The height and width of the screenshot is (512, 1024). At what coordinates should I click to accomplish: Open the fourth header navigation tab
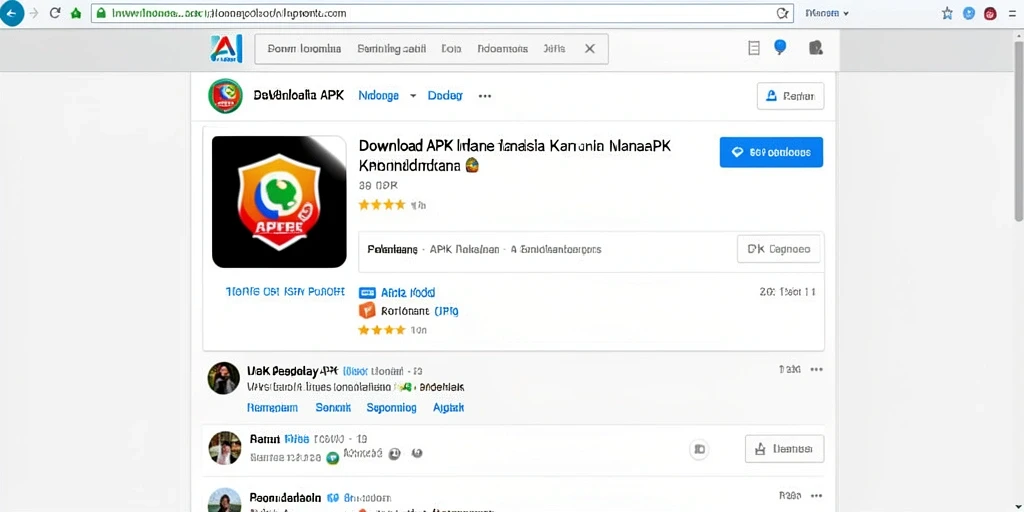tap(502, 48)
